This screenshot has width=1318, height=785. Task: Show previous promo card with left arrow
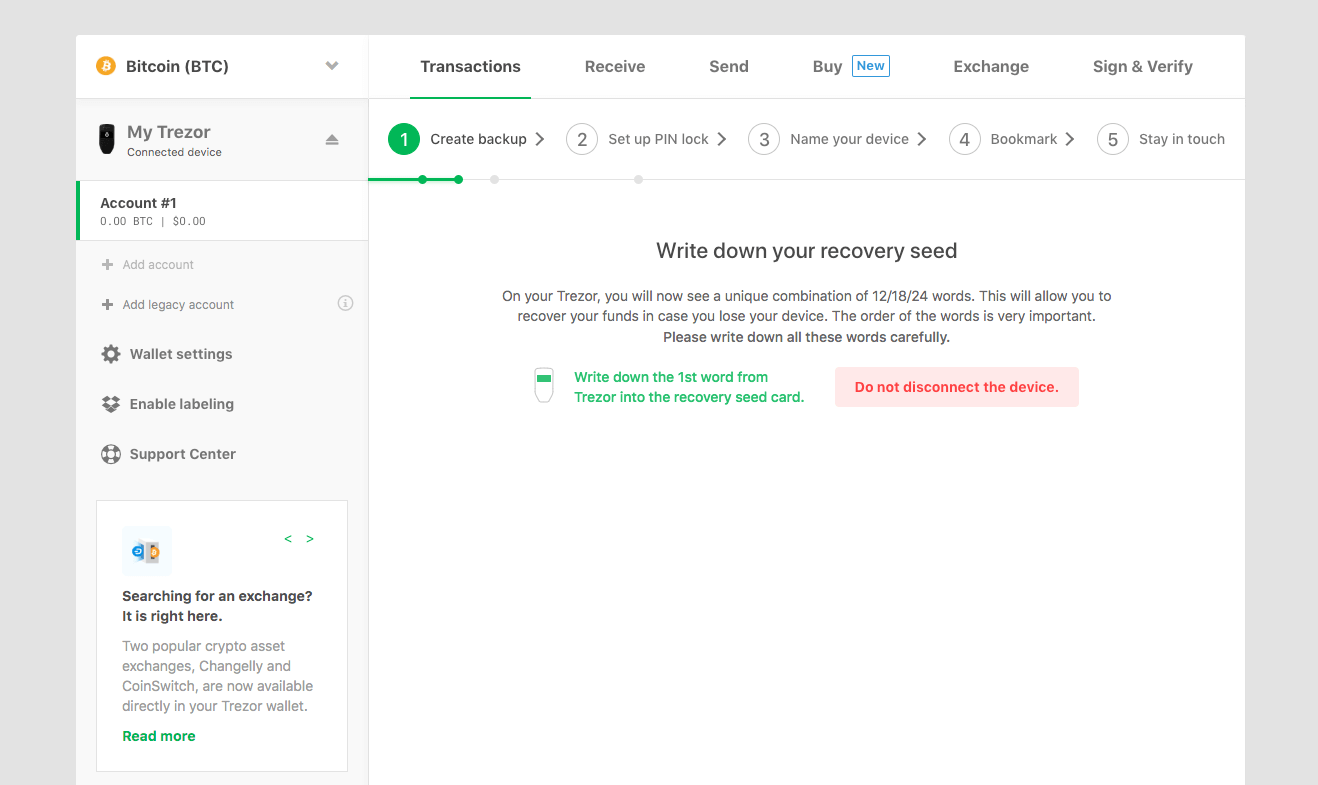[288, 539]
